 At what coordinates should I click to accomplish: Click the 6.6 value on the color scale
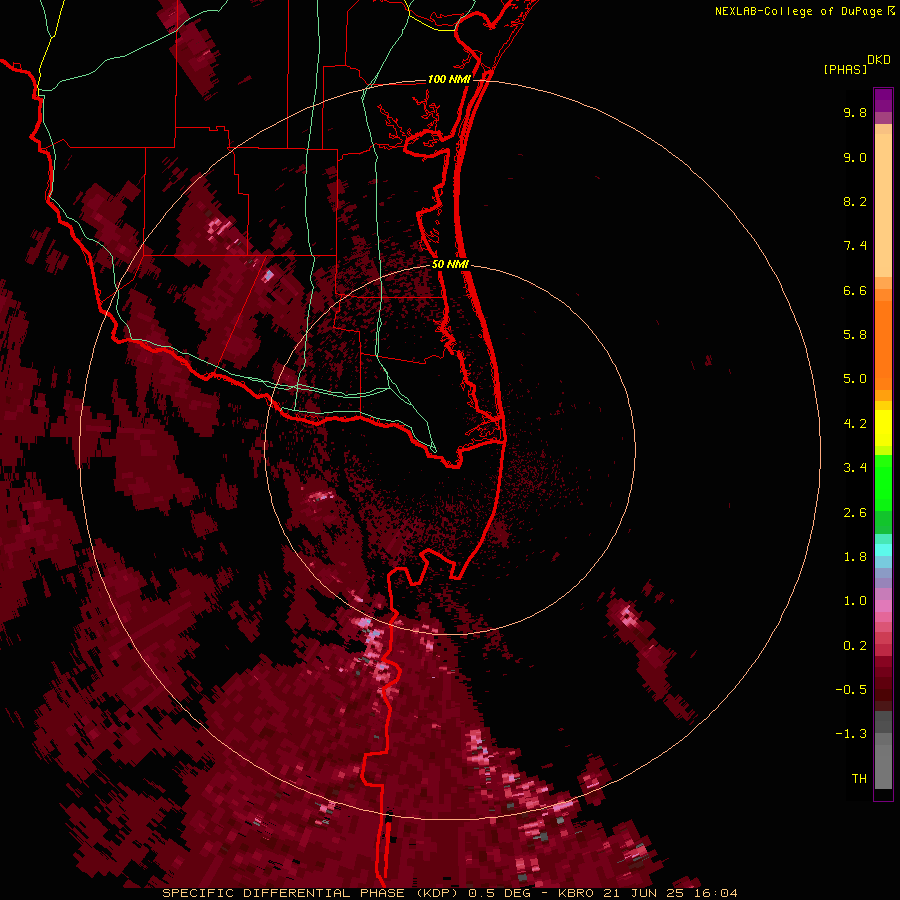coord(855,290)
